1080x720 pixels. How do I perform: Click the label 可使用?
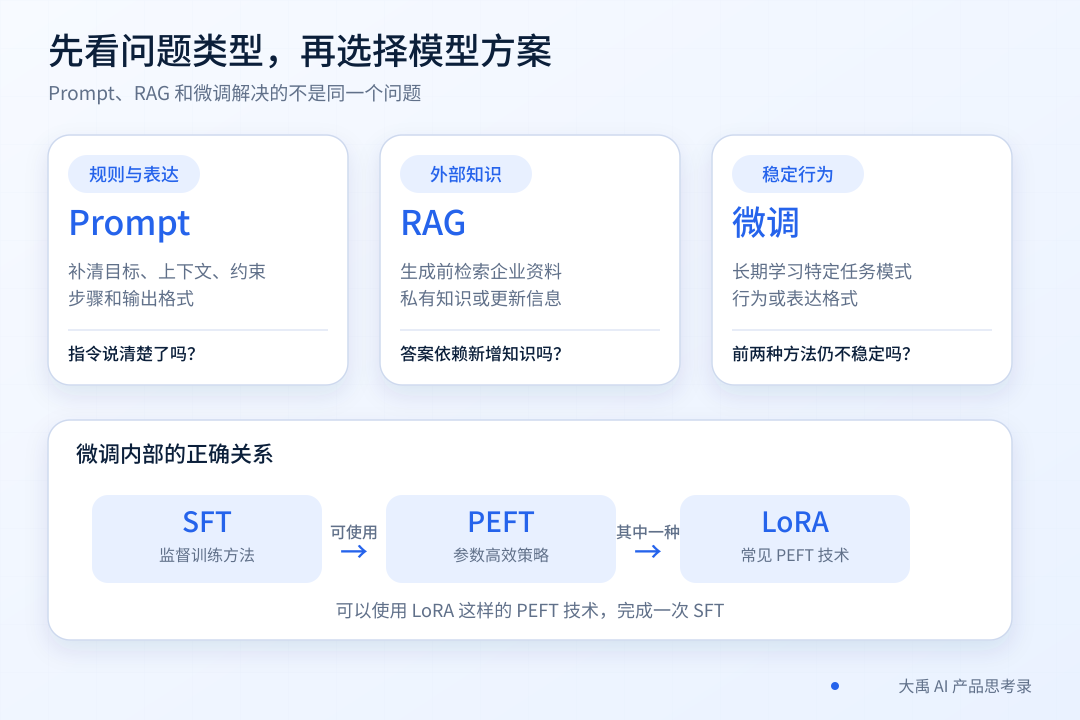click(353, 532)
